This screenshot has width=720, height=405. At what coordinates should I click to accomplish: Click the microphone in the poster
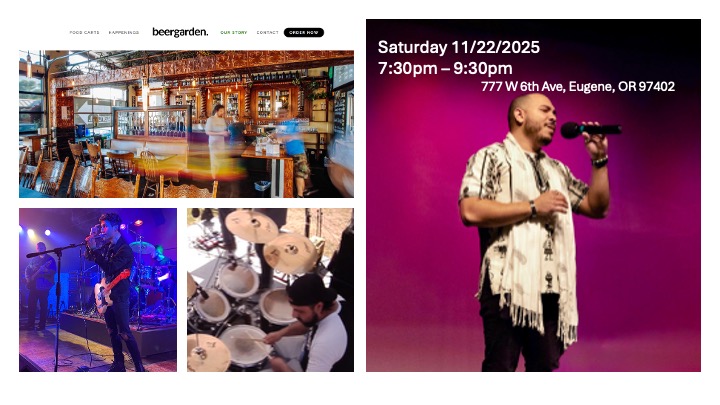click(591, 130)
